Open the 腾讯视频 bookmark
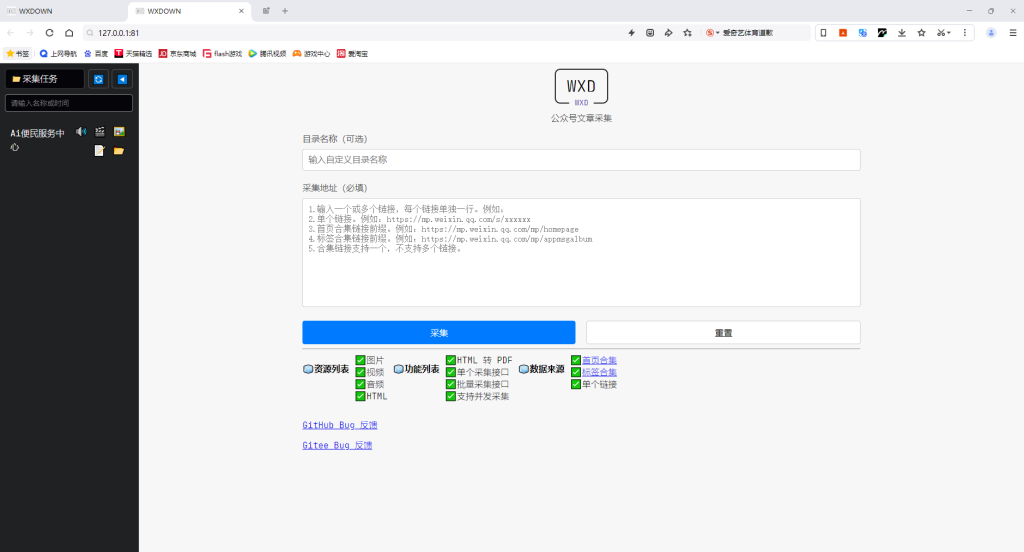Image resolution: width=1024 pixels, height=552 pixels. [267, 54]
